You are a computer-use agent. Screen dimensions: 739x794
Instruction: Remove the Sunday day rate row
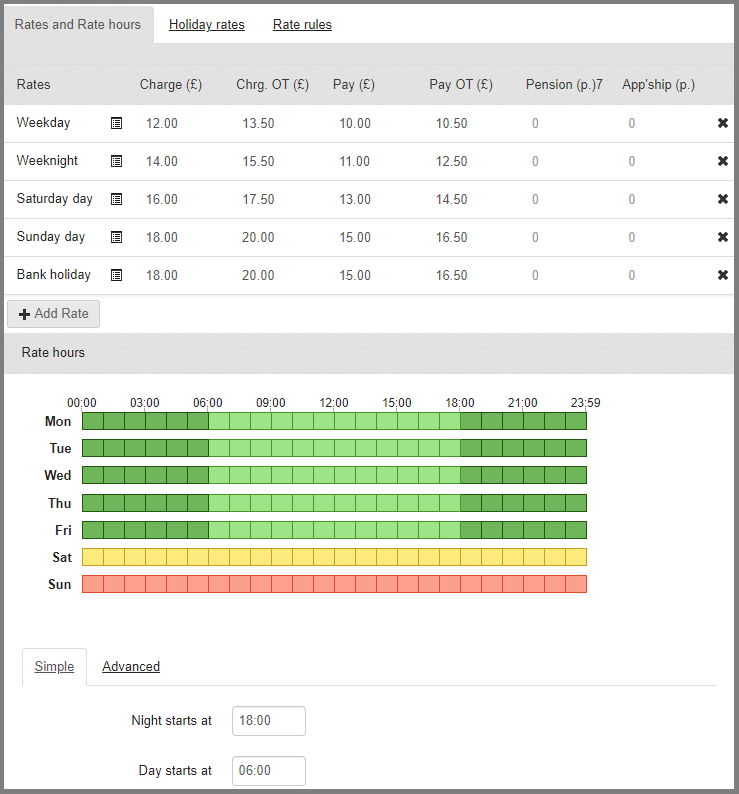(x=723, y=237)
